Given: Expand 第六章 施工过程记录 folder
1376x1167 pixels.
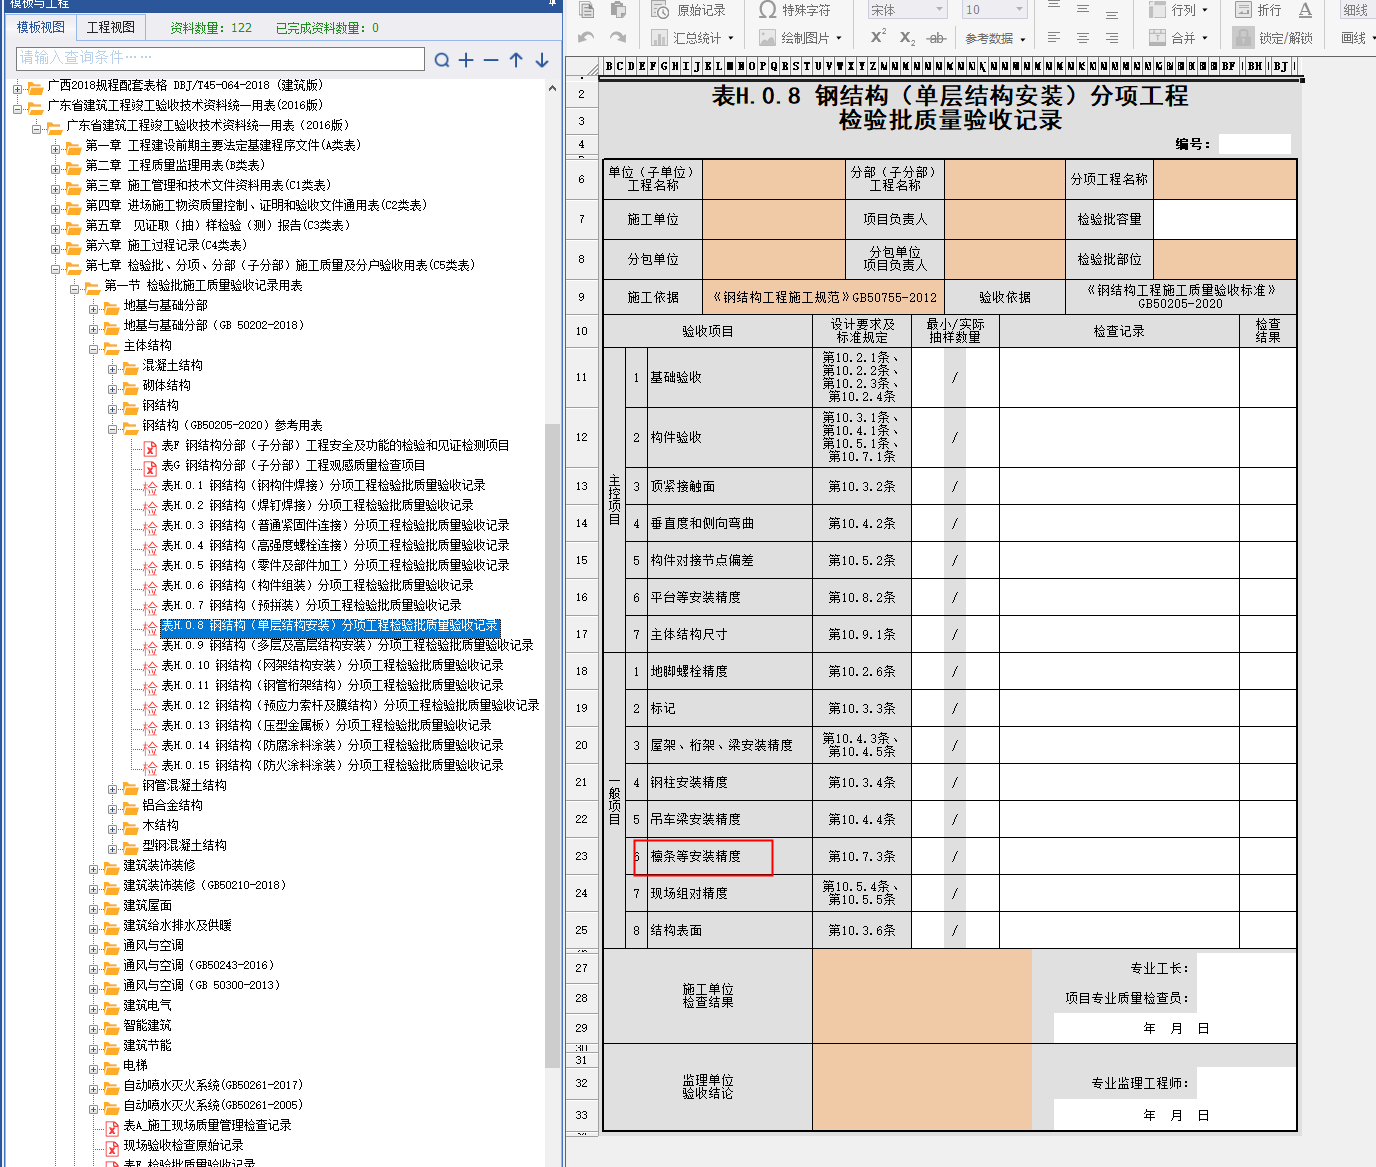Looking at the screenshot, I should coord(56,248).
